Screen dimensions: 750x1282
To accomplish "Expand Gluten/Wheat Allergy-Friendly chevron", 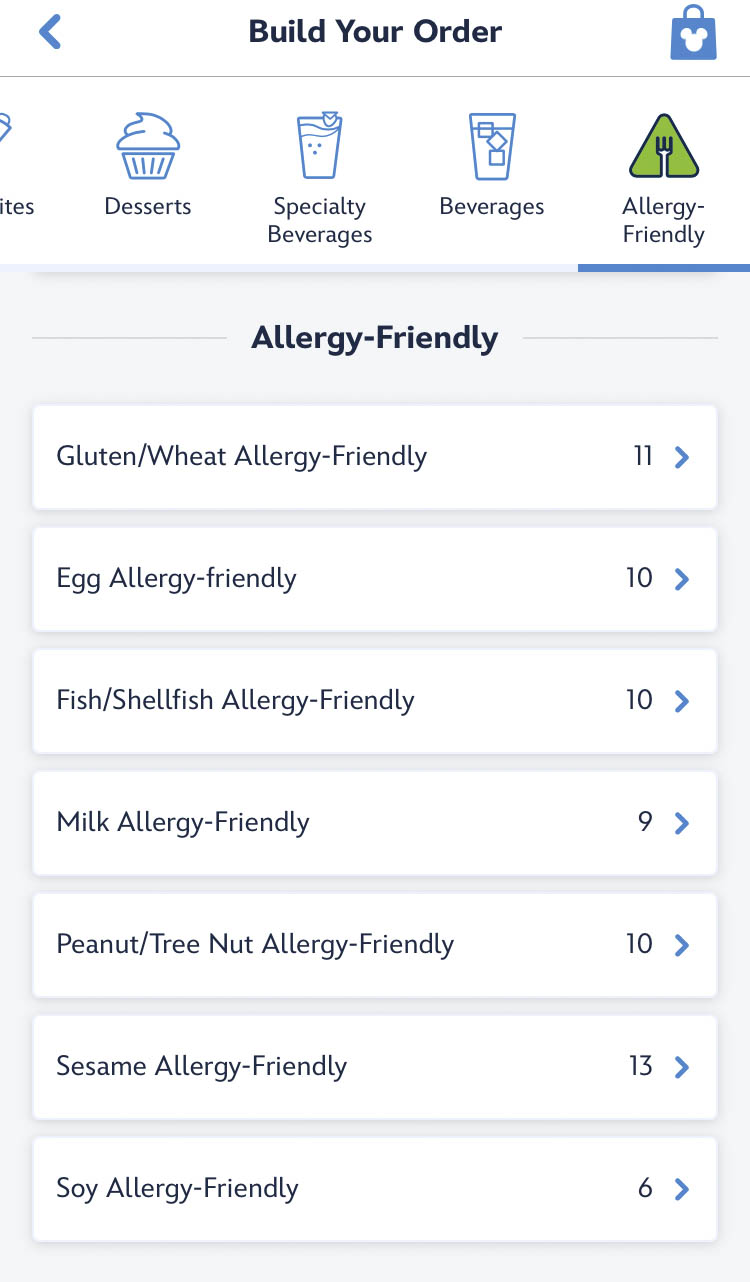I will click(x=682, y=458).
